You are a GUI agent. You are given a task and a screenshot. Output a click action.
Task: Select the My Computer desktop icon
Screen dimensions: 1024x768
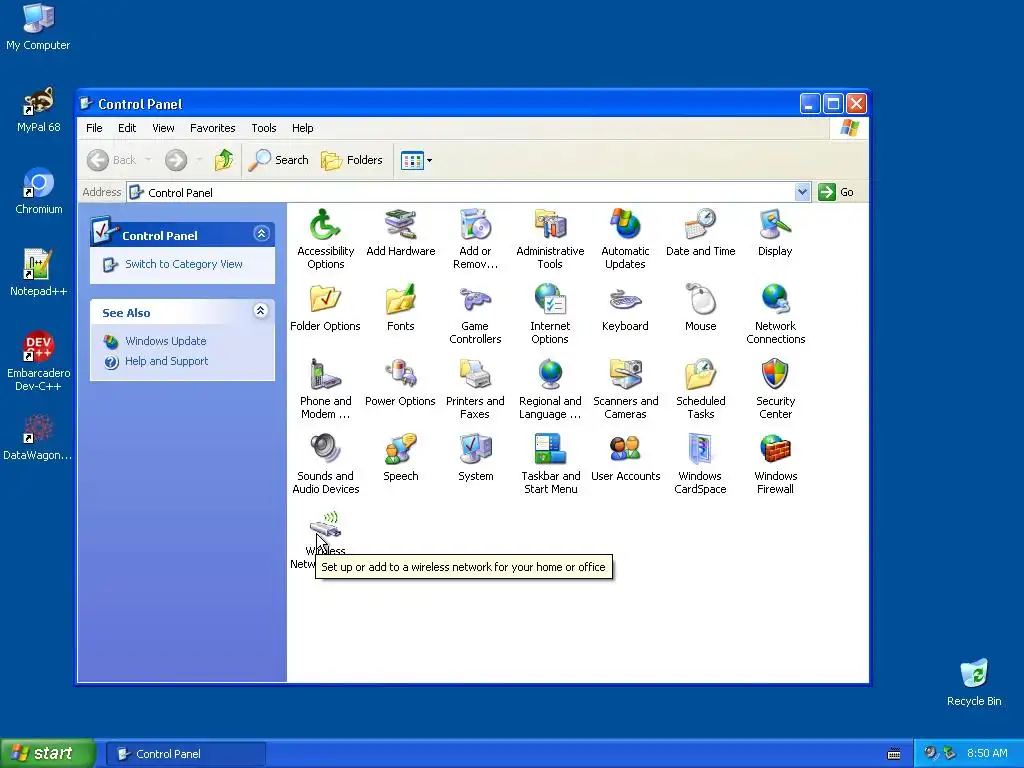(38, 27)
